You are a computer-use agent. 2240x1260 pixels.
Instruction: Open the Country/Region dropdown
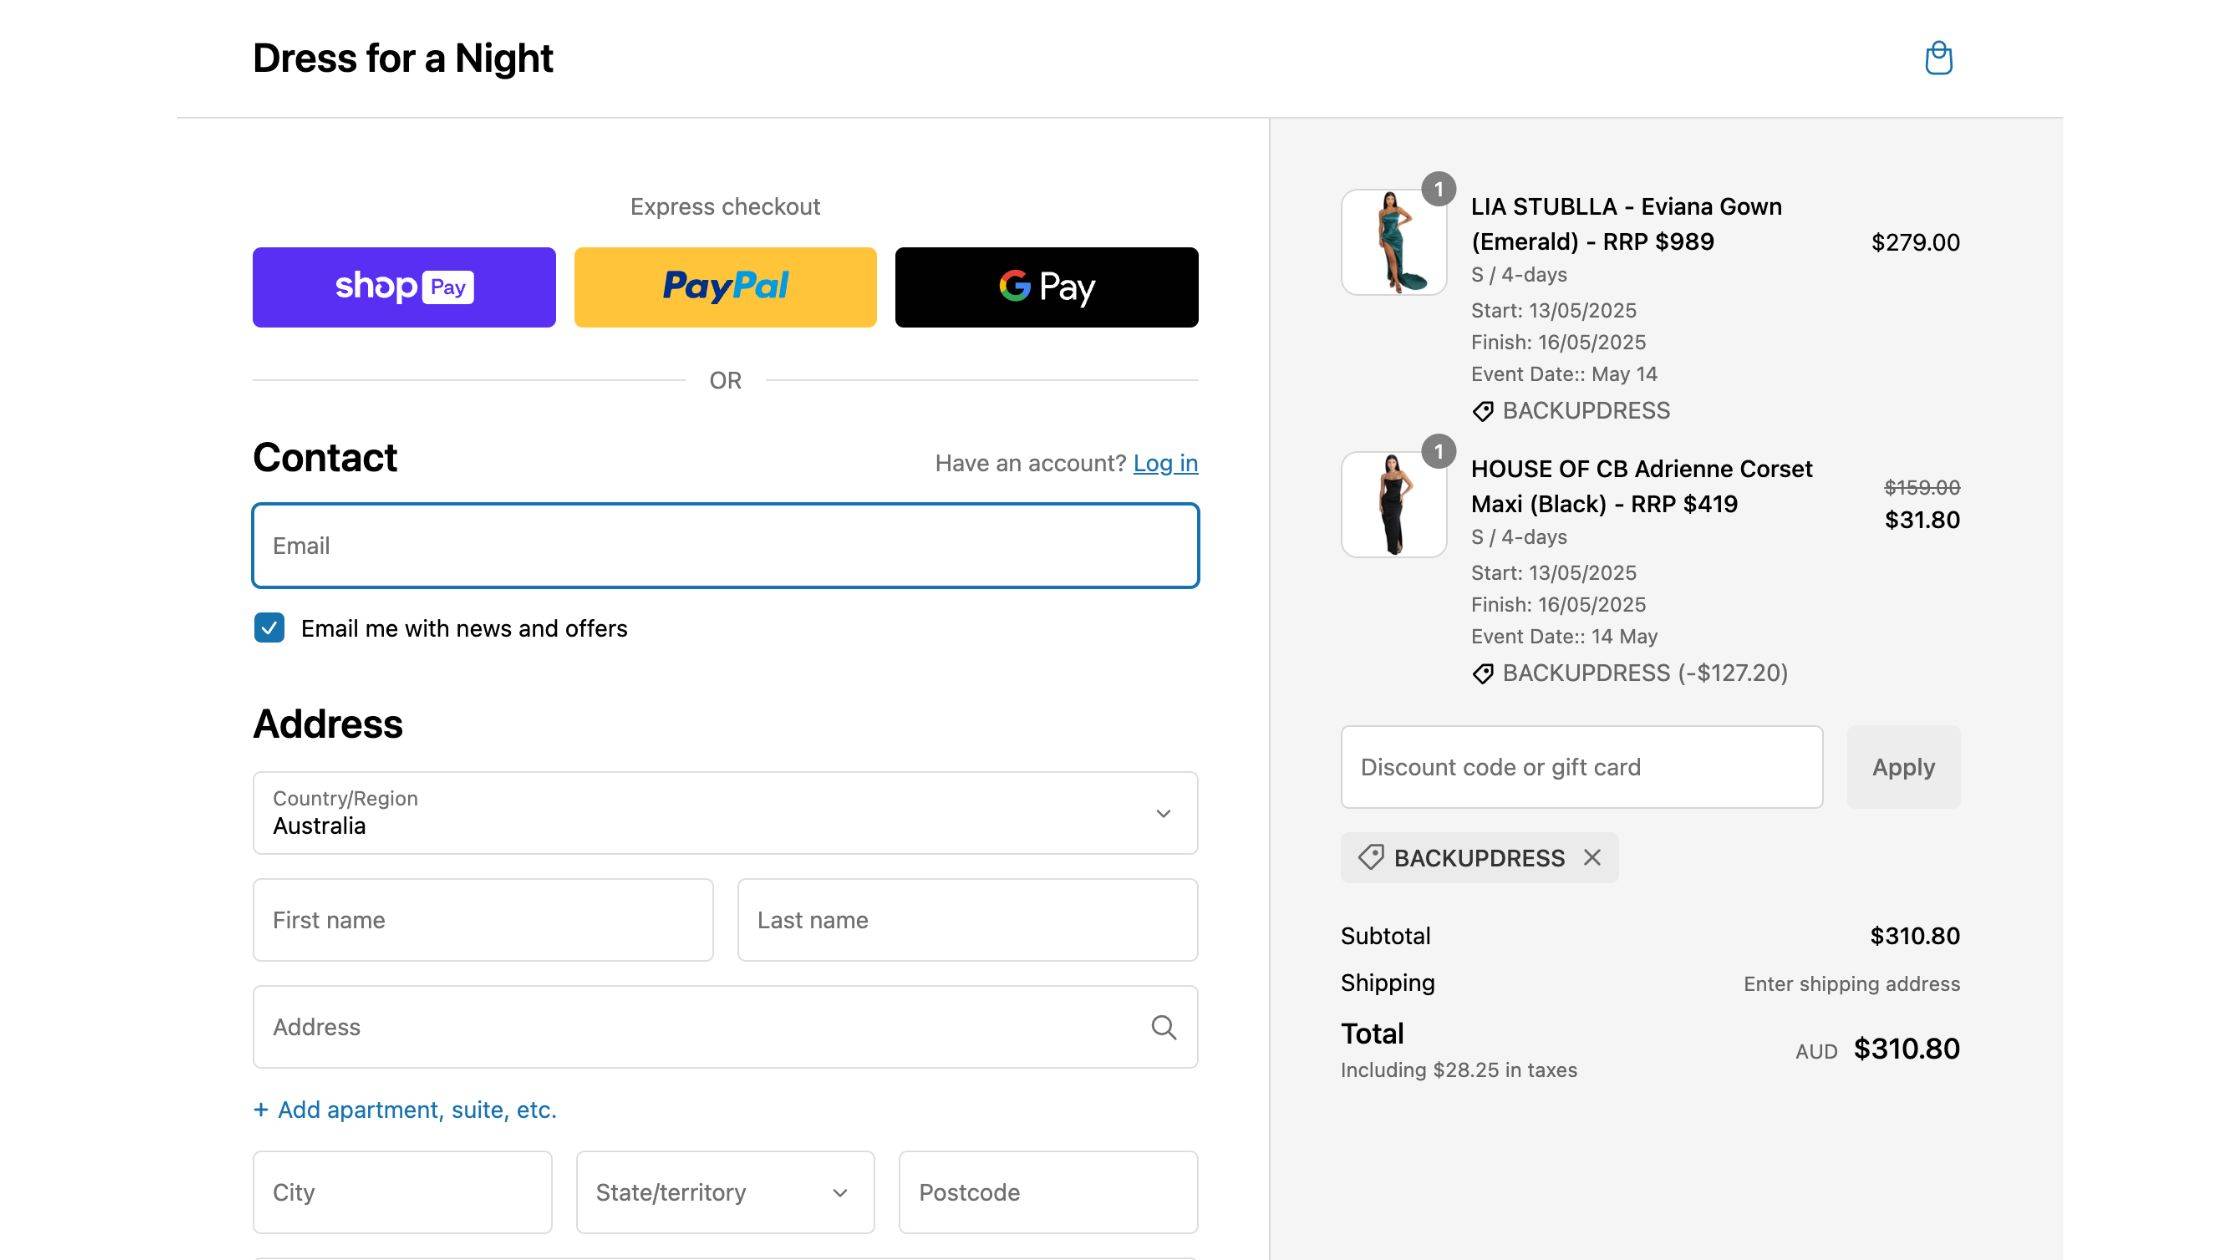click(725, 813)
